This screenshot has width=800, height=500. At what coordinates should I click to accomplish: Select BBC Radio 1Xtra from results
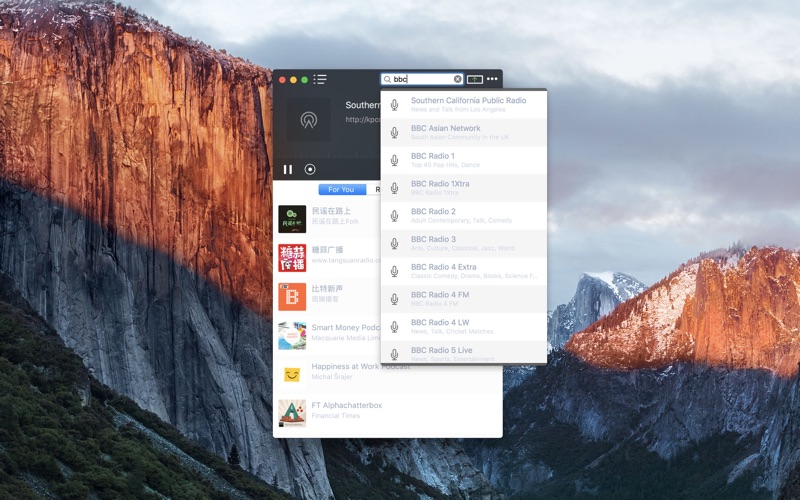click(x=464, y=188)
